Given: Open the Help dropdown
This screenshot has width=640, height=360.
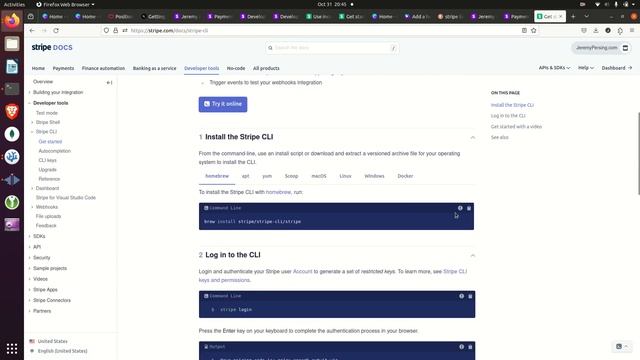Looking at the screenshot, I should (586, 68).
